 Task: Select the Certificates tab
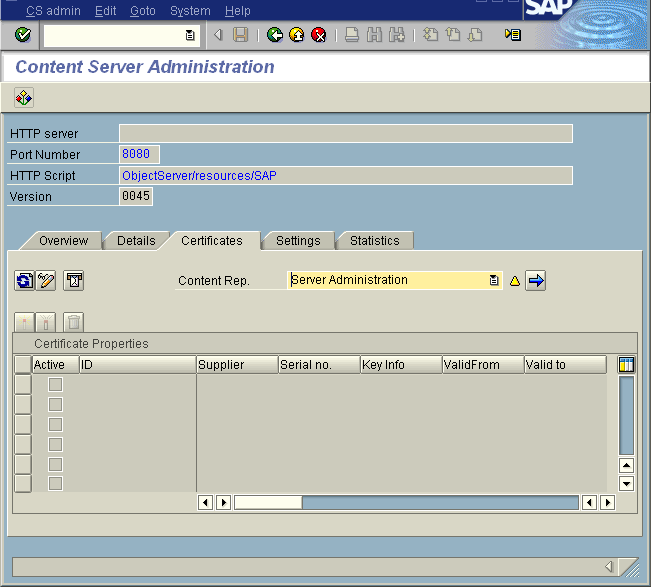point(212,241)
